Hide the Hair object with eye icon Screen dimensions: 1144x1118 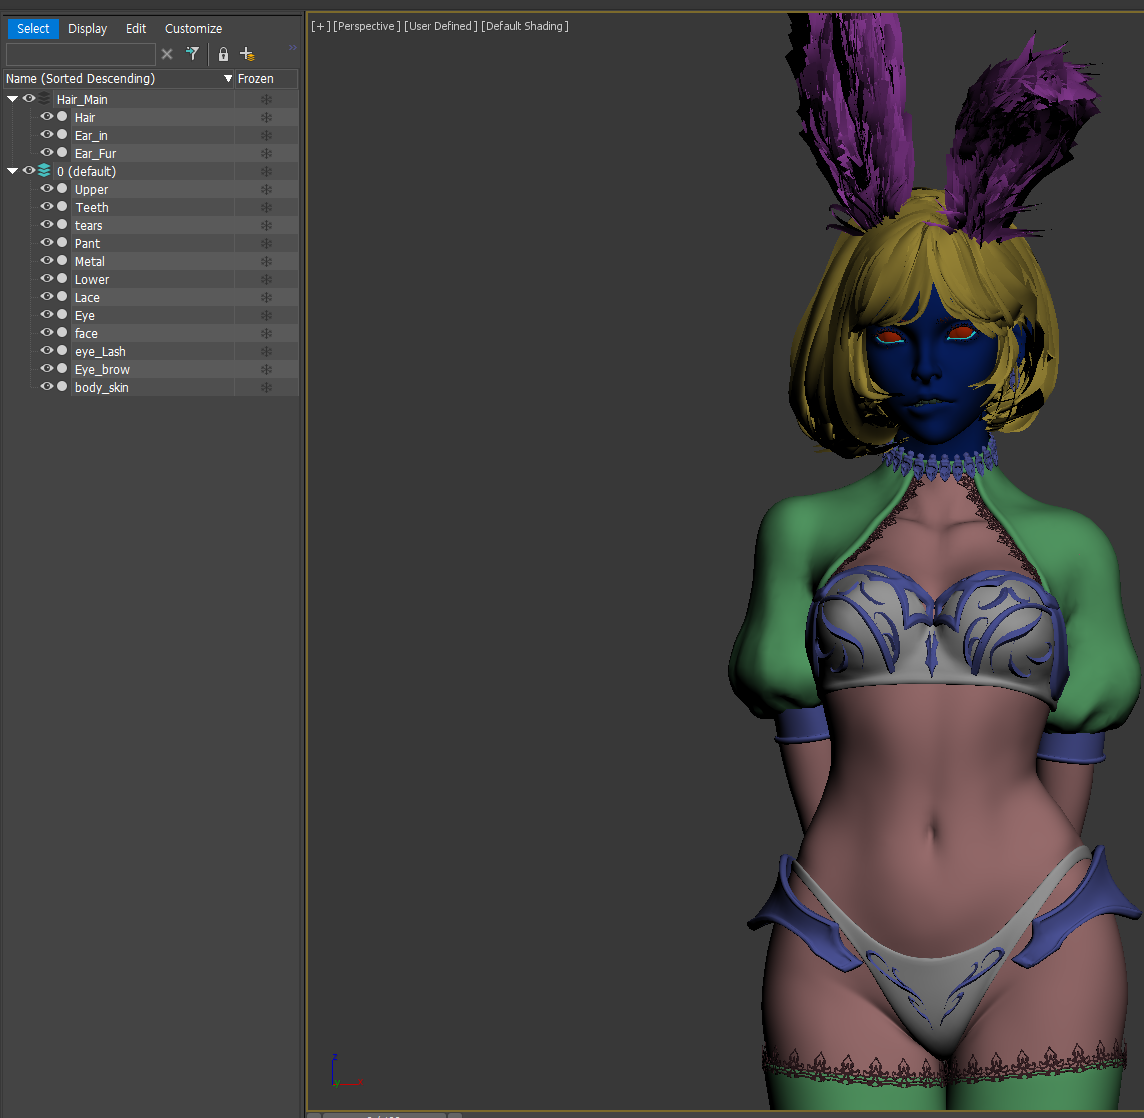pyautogui.click(x=46, y=117)
